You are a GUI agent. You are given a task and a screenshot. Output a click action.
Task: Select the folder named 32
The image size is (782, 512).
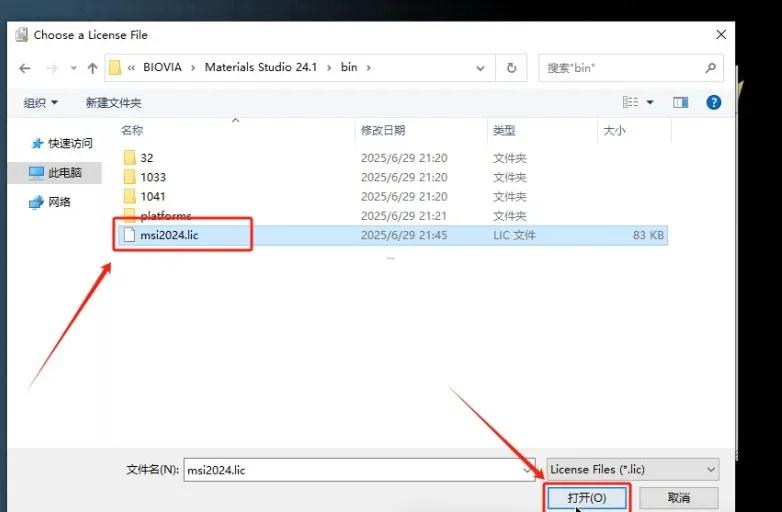393,158
